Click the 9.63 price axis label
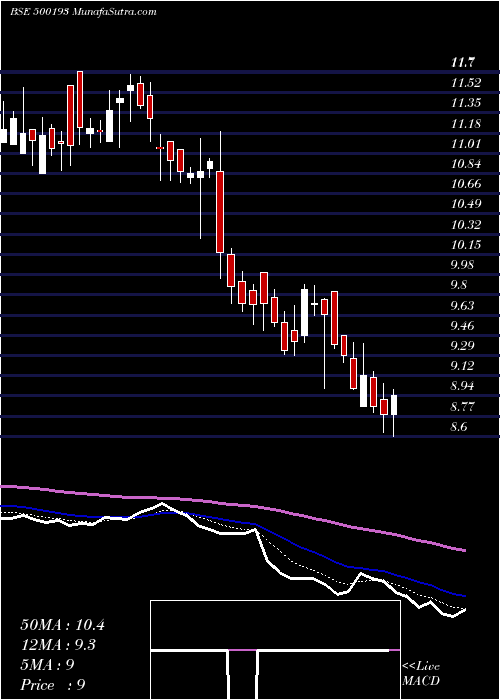Image resolution: width=500 pixels, height=700 pixels. (462, 305)
